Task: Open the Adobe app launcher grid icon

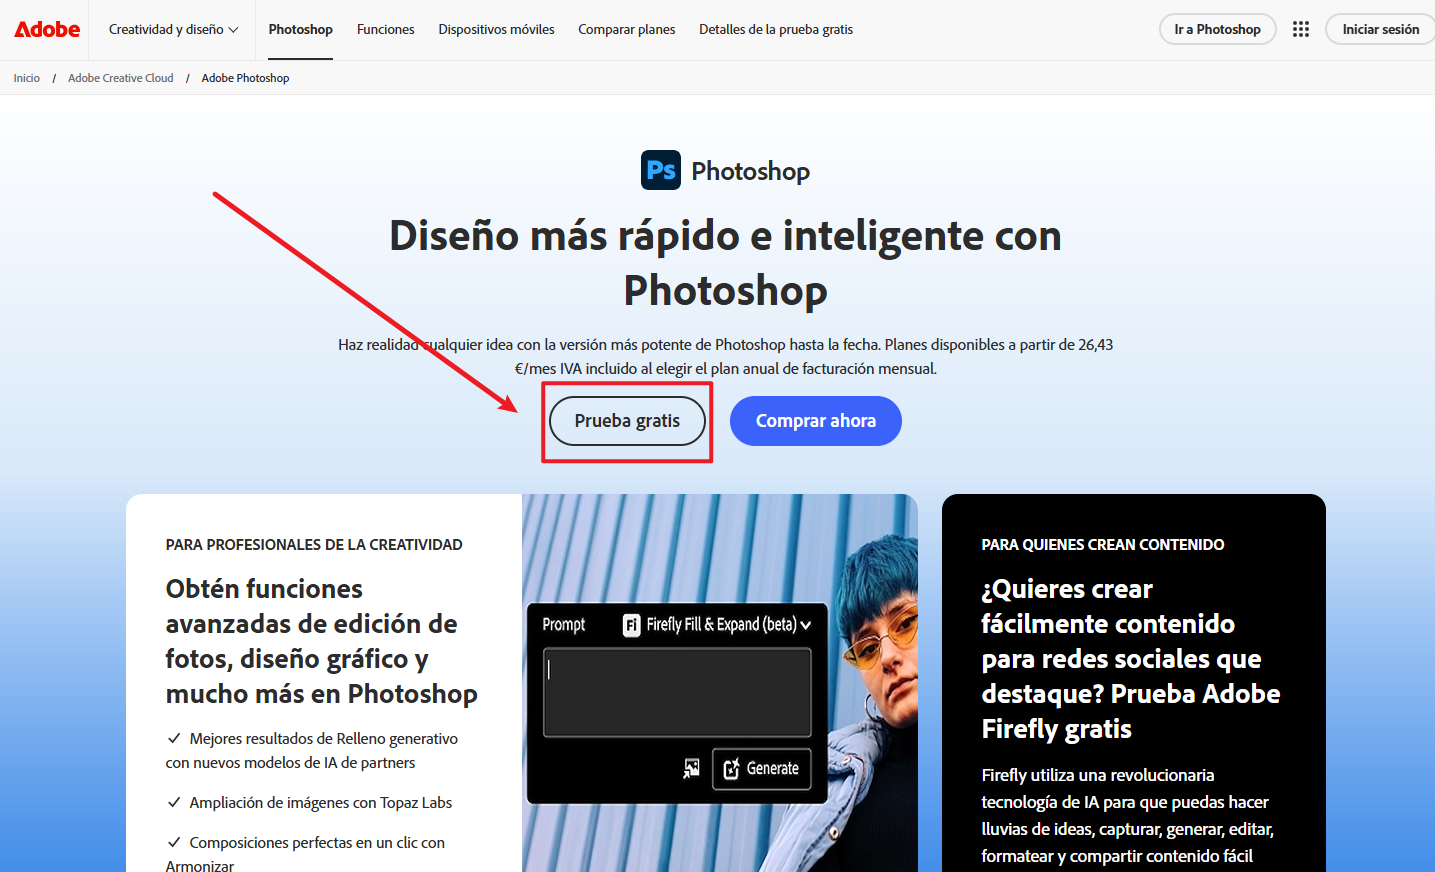Action: click(x=1300, y=29)
